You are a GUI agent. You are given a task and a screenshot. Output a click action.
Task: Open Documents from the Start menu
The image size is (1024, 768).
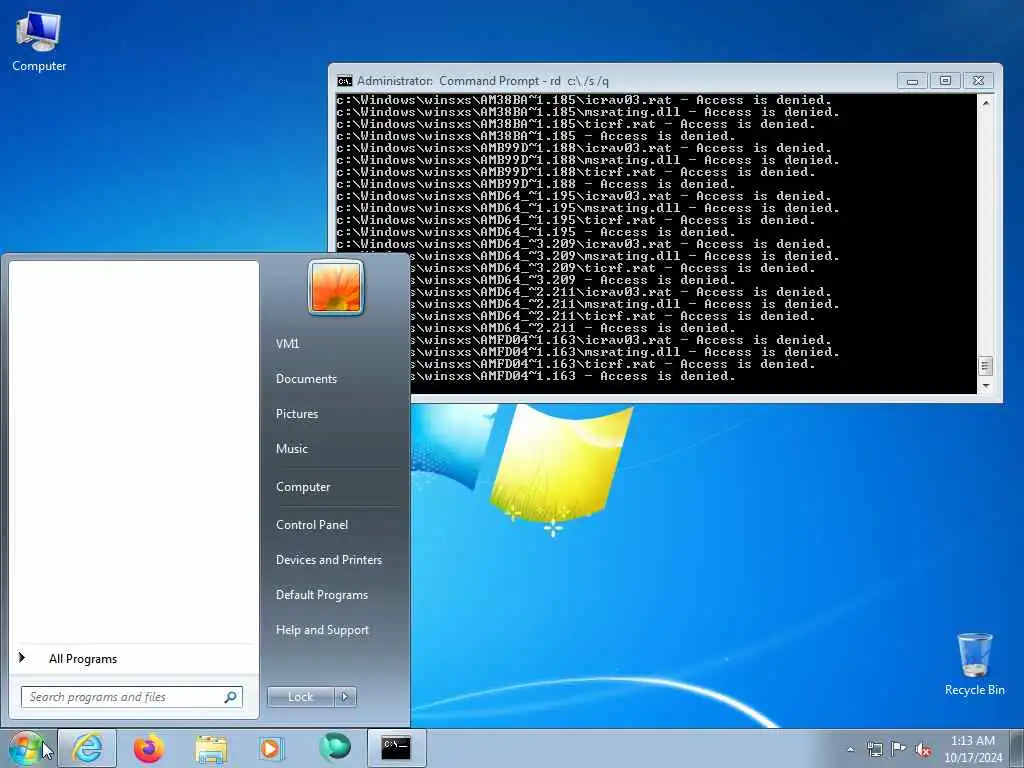coord(306,379)
